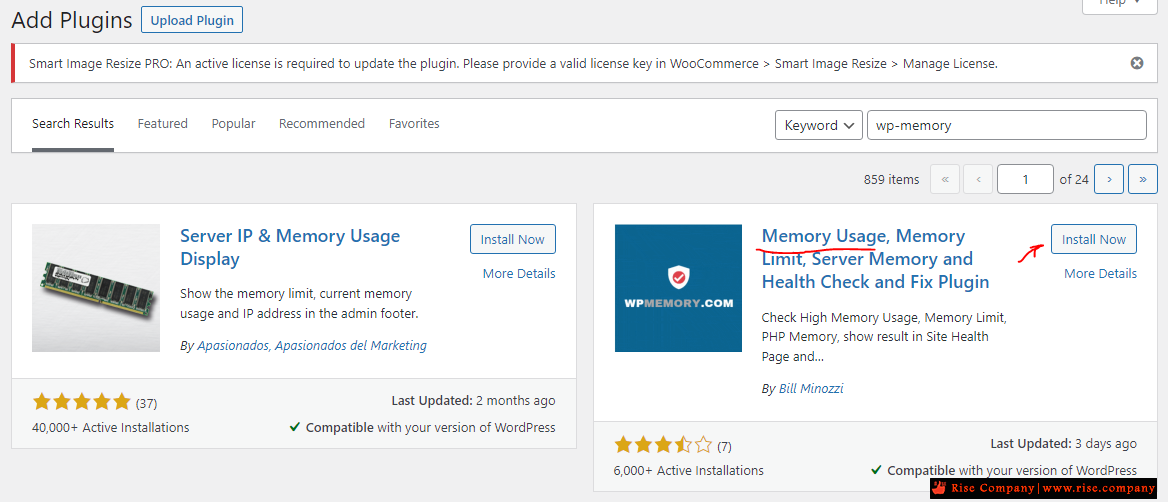Screen dimensions: 1168x502
Task: Click '40,000+ Active Installations' text
Action: pos(111,428)
